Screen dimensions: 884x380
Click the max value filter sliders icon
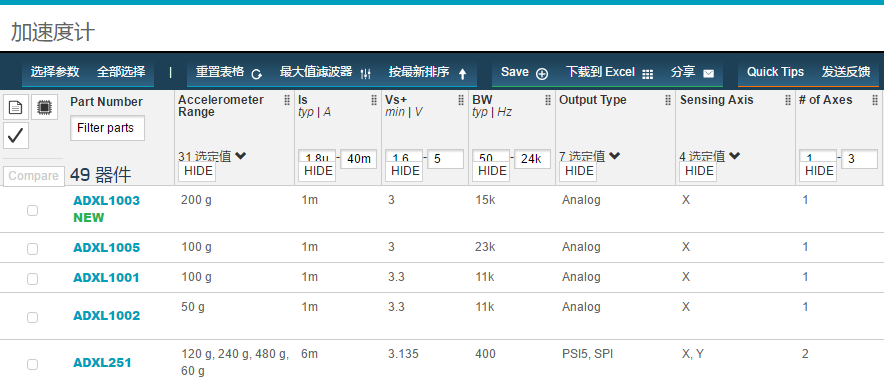tap(365, 74)
